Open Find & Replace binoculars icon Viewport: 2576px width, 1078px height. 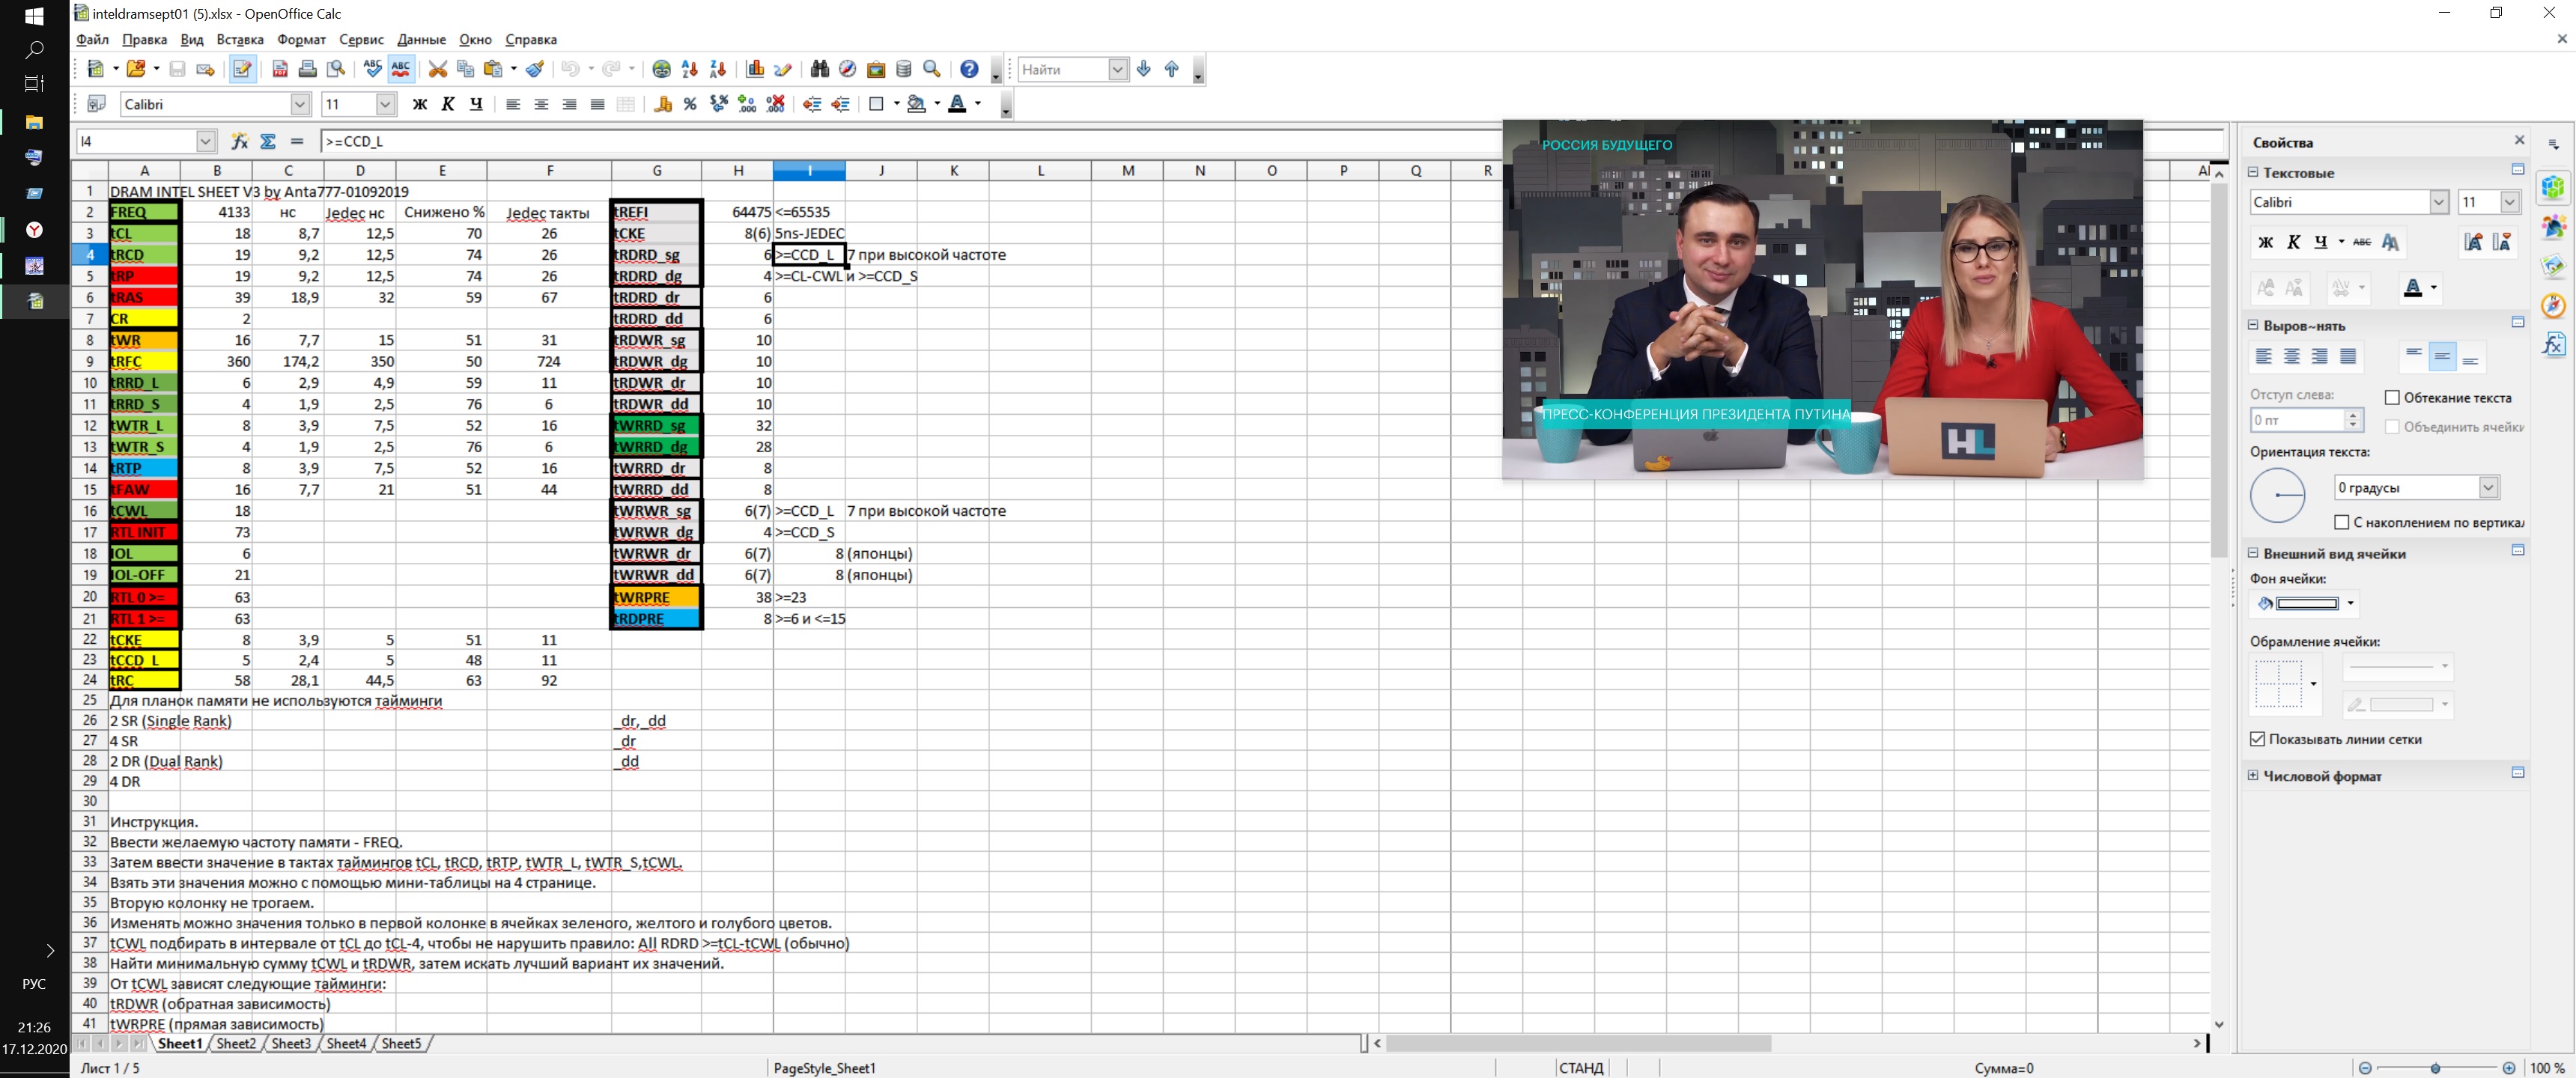click(820, 69)
